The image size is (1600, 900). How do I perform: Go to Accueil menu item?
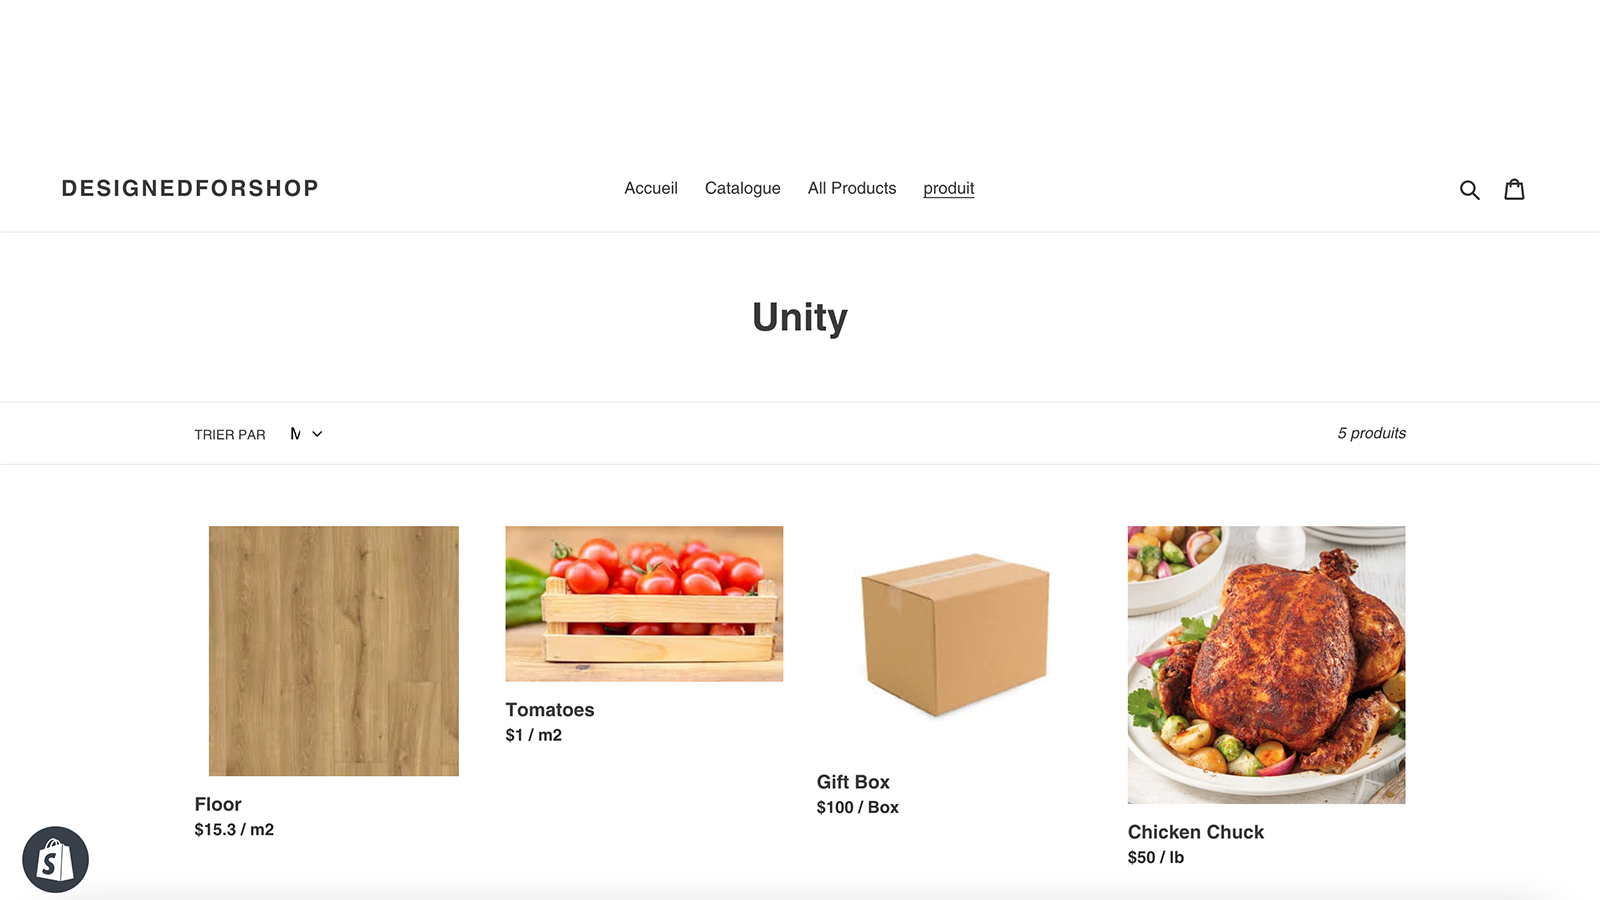(651, 188)
